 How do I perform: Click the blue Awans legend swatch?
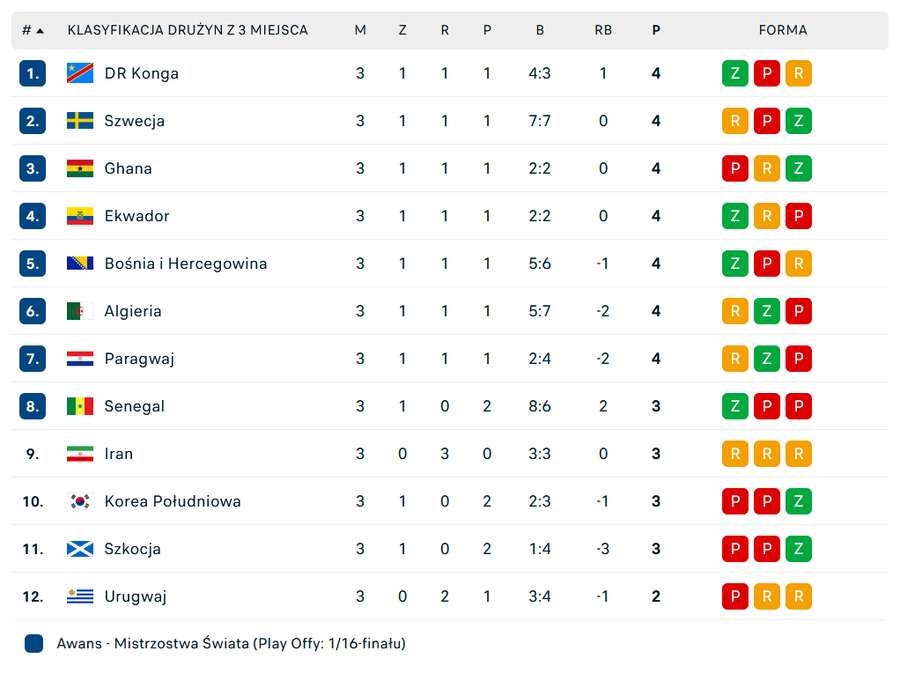coord(34,643)
